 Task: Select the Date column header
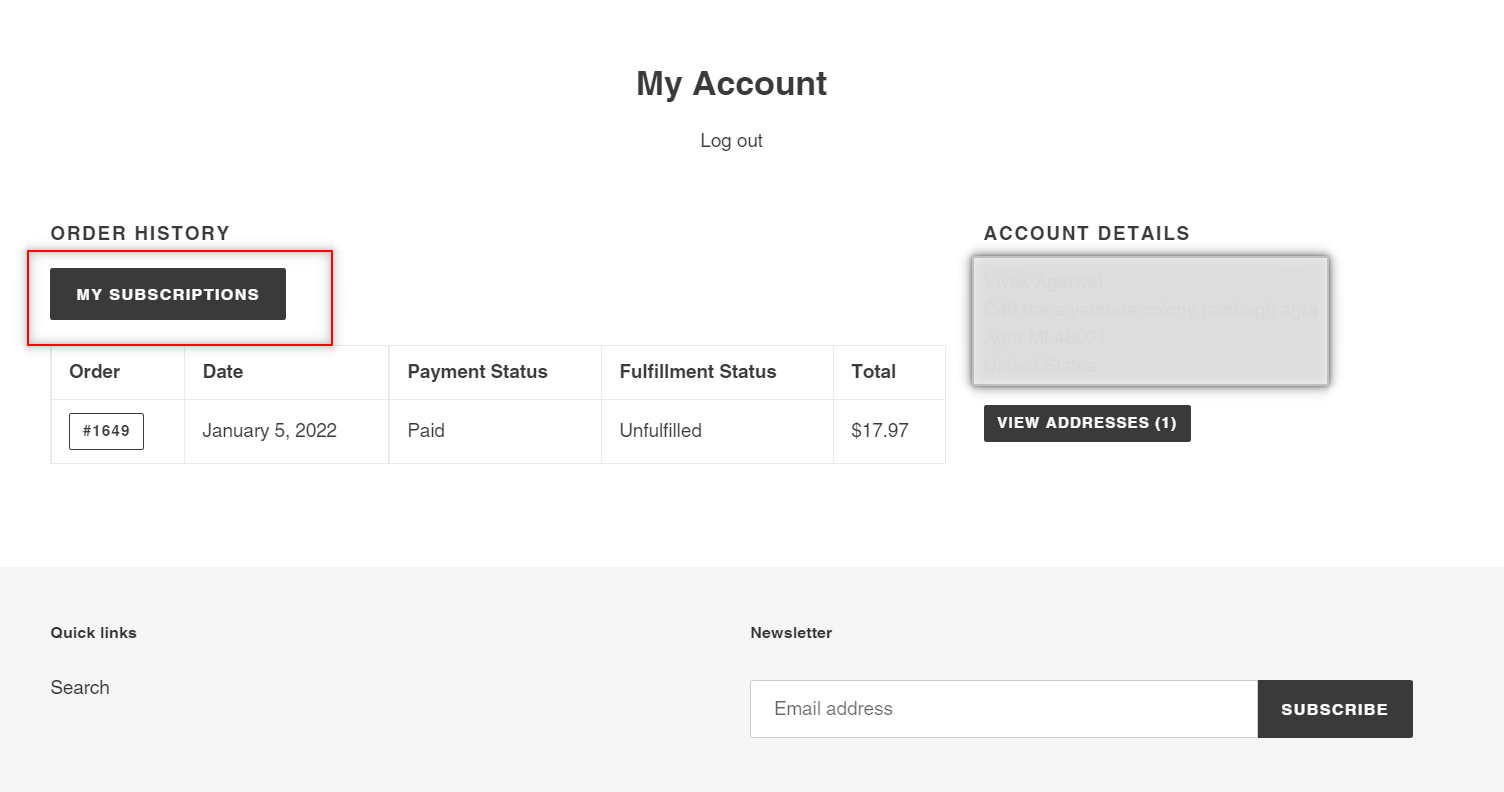(223, 372)
